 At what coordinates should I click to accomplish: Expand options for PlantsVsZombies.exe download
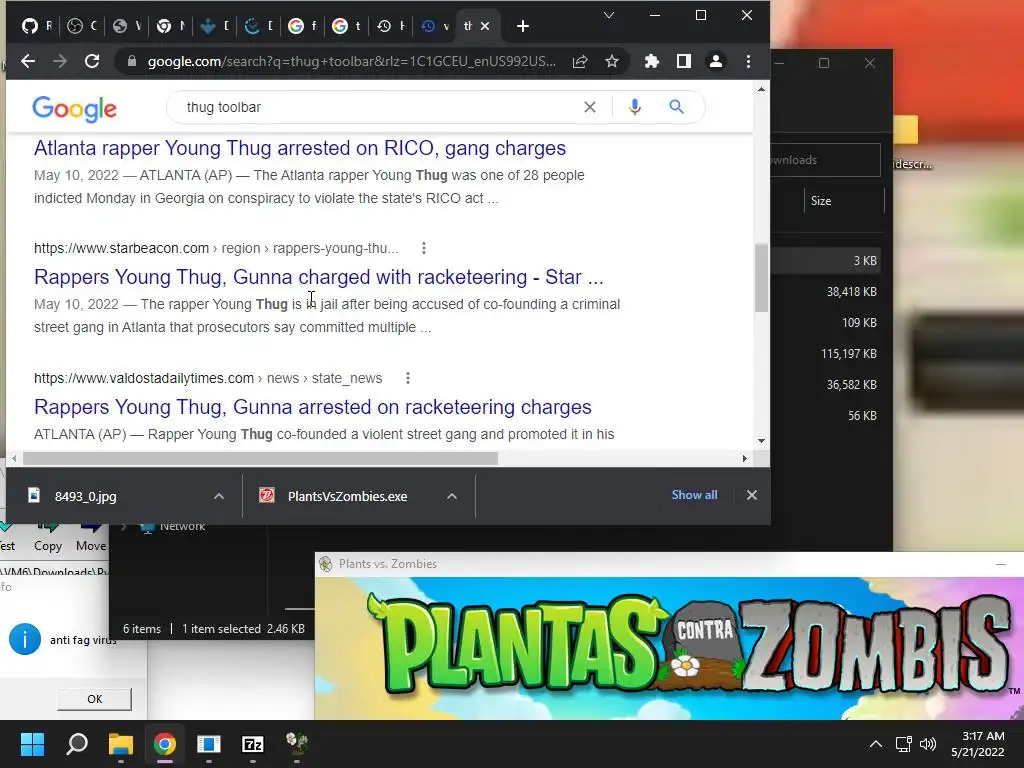(452, 496)
